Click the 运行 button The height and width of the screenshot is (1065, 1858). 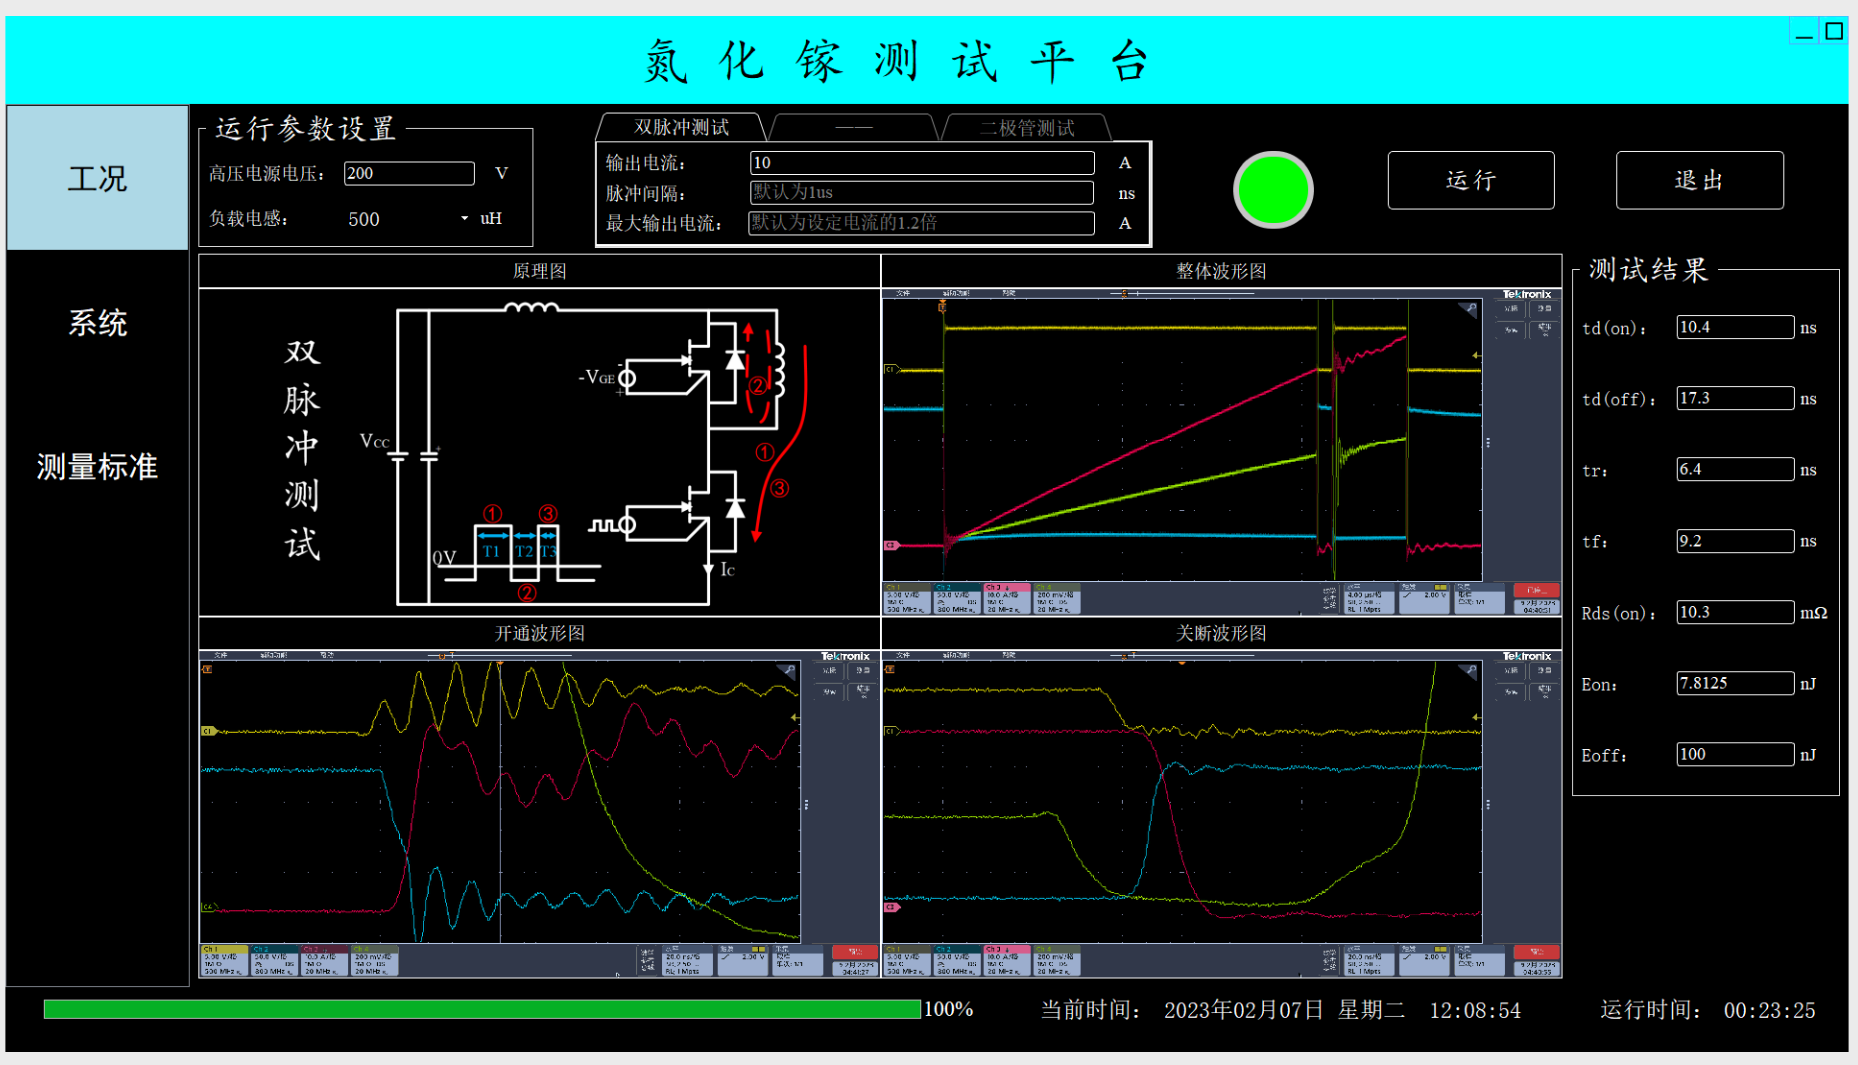pos(1470,180)
